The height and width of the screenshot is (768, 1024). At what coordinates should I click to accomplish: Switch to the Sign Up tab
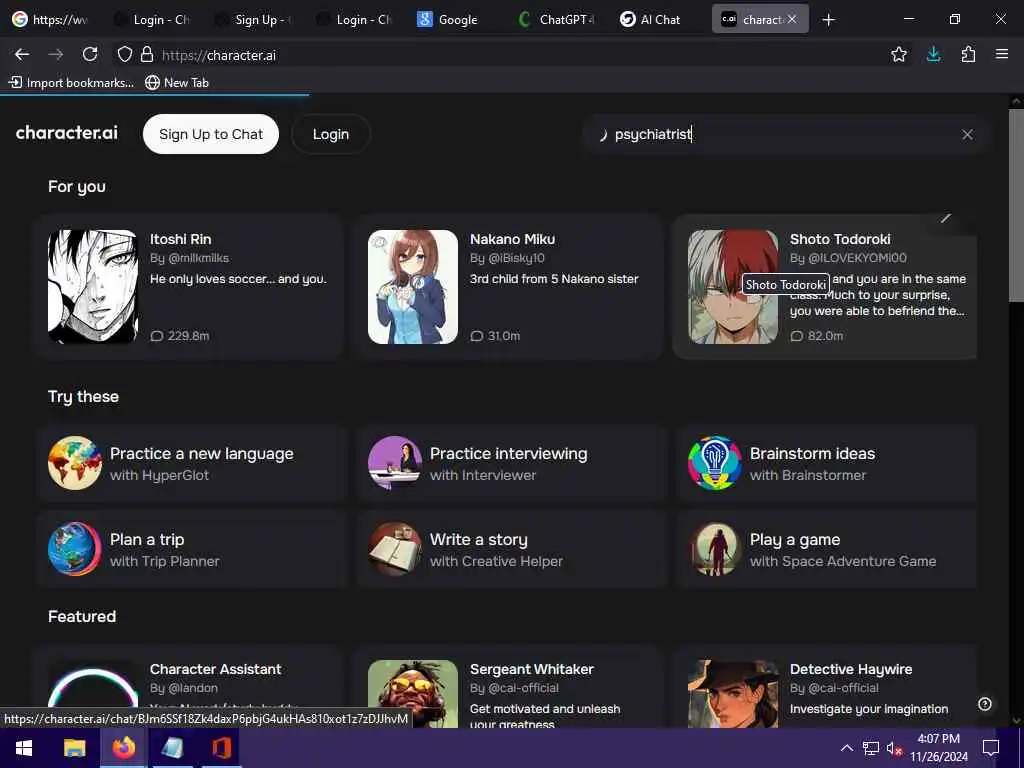(255, 20)
